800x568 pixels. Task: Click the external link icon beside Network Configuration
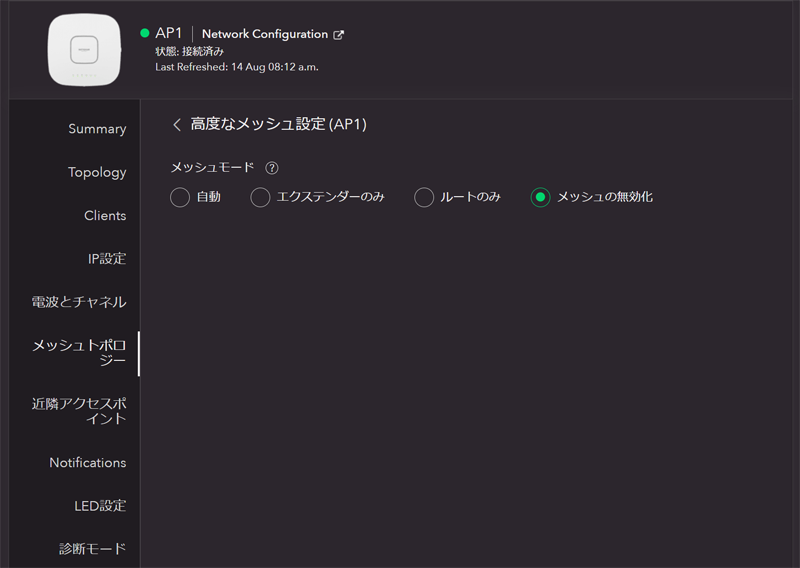(x=339, y=35)
